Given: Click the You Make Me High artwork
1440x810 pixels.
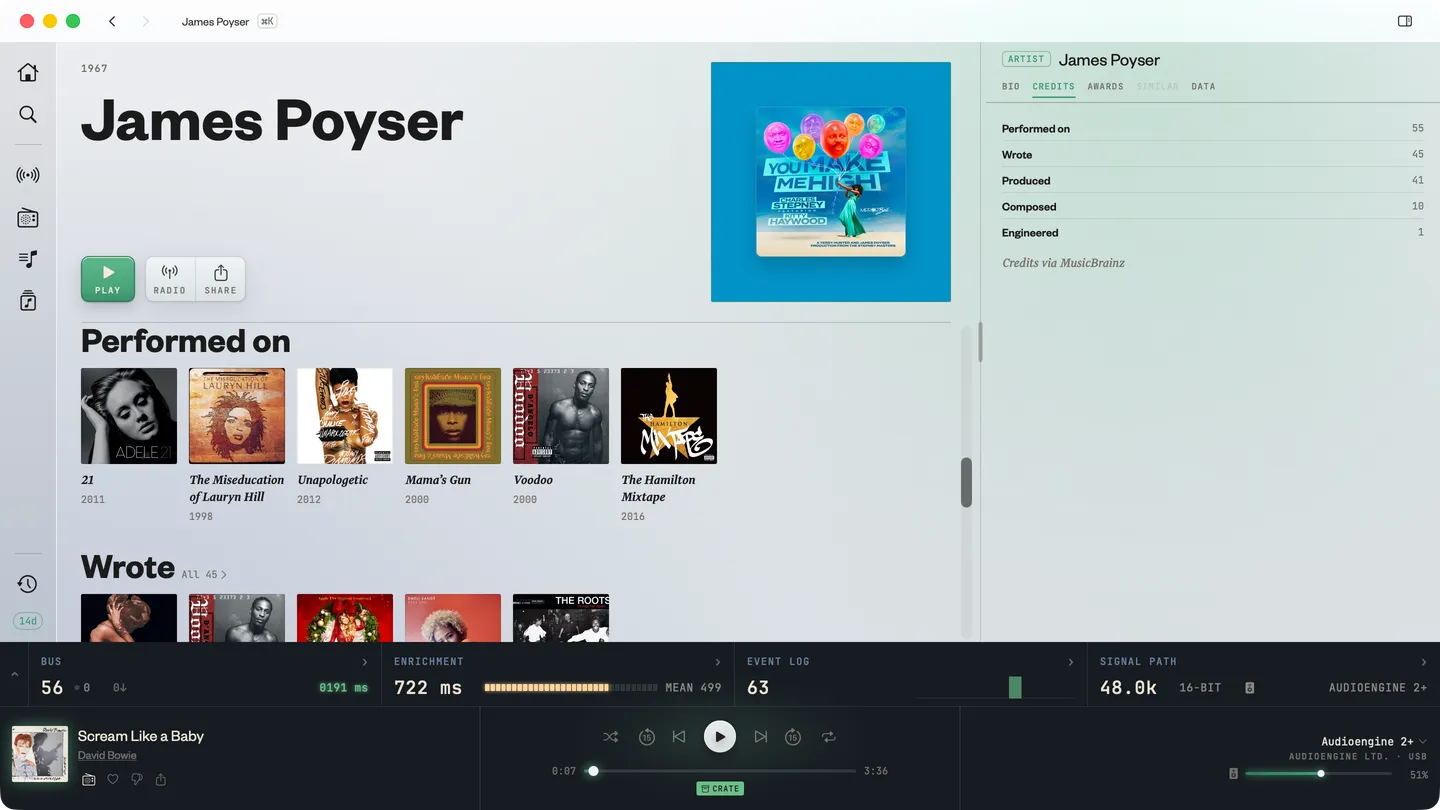Looking at the screenshot, I should pos(831,182).
